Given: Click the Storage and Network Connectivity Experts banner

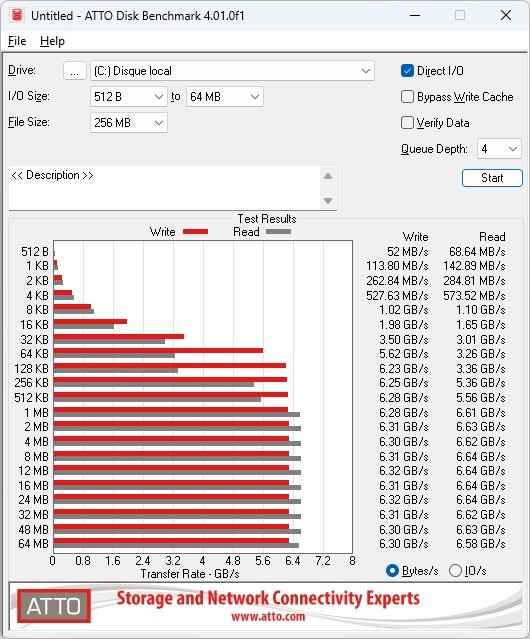Looking at the screenshot, I should [268, 598].
